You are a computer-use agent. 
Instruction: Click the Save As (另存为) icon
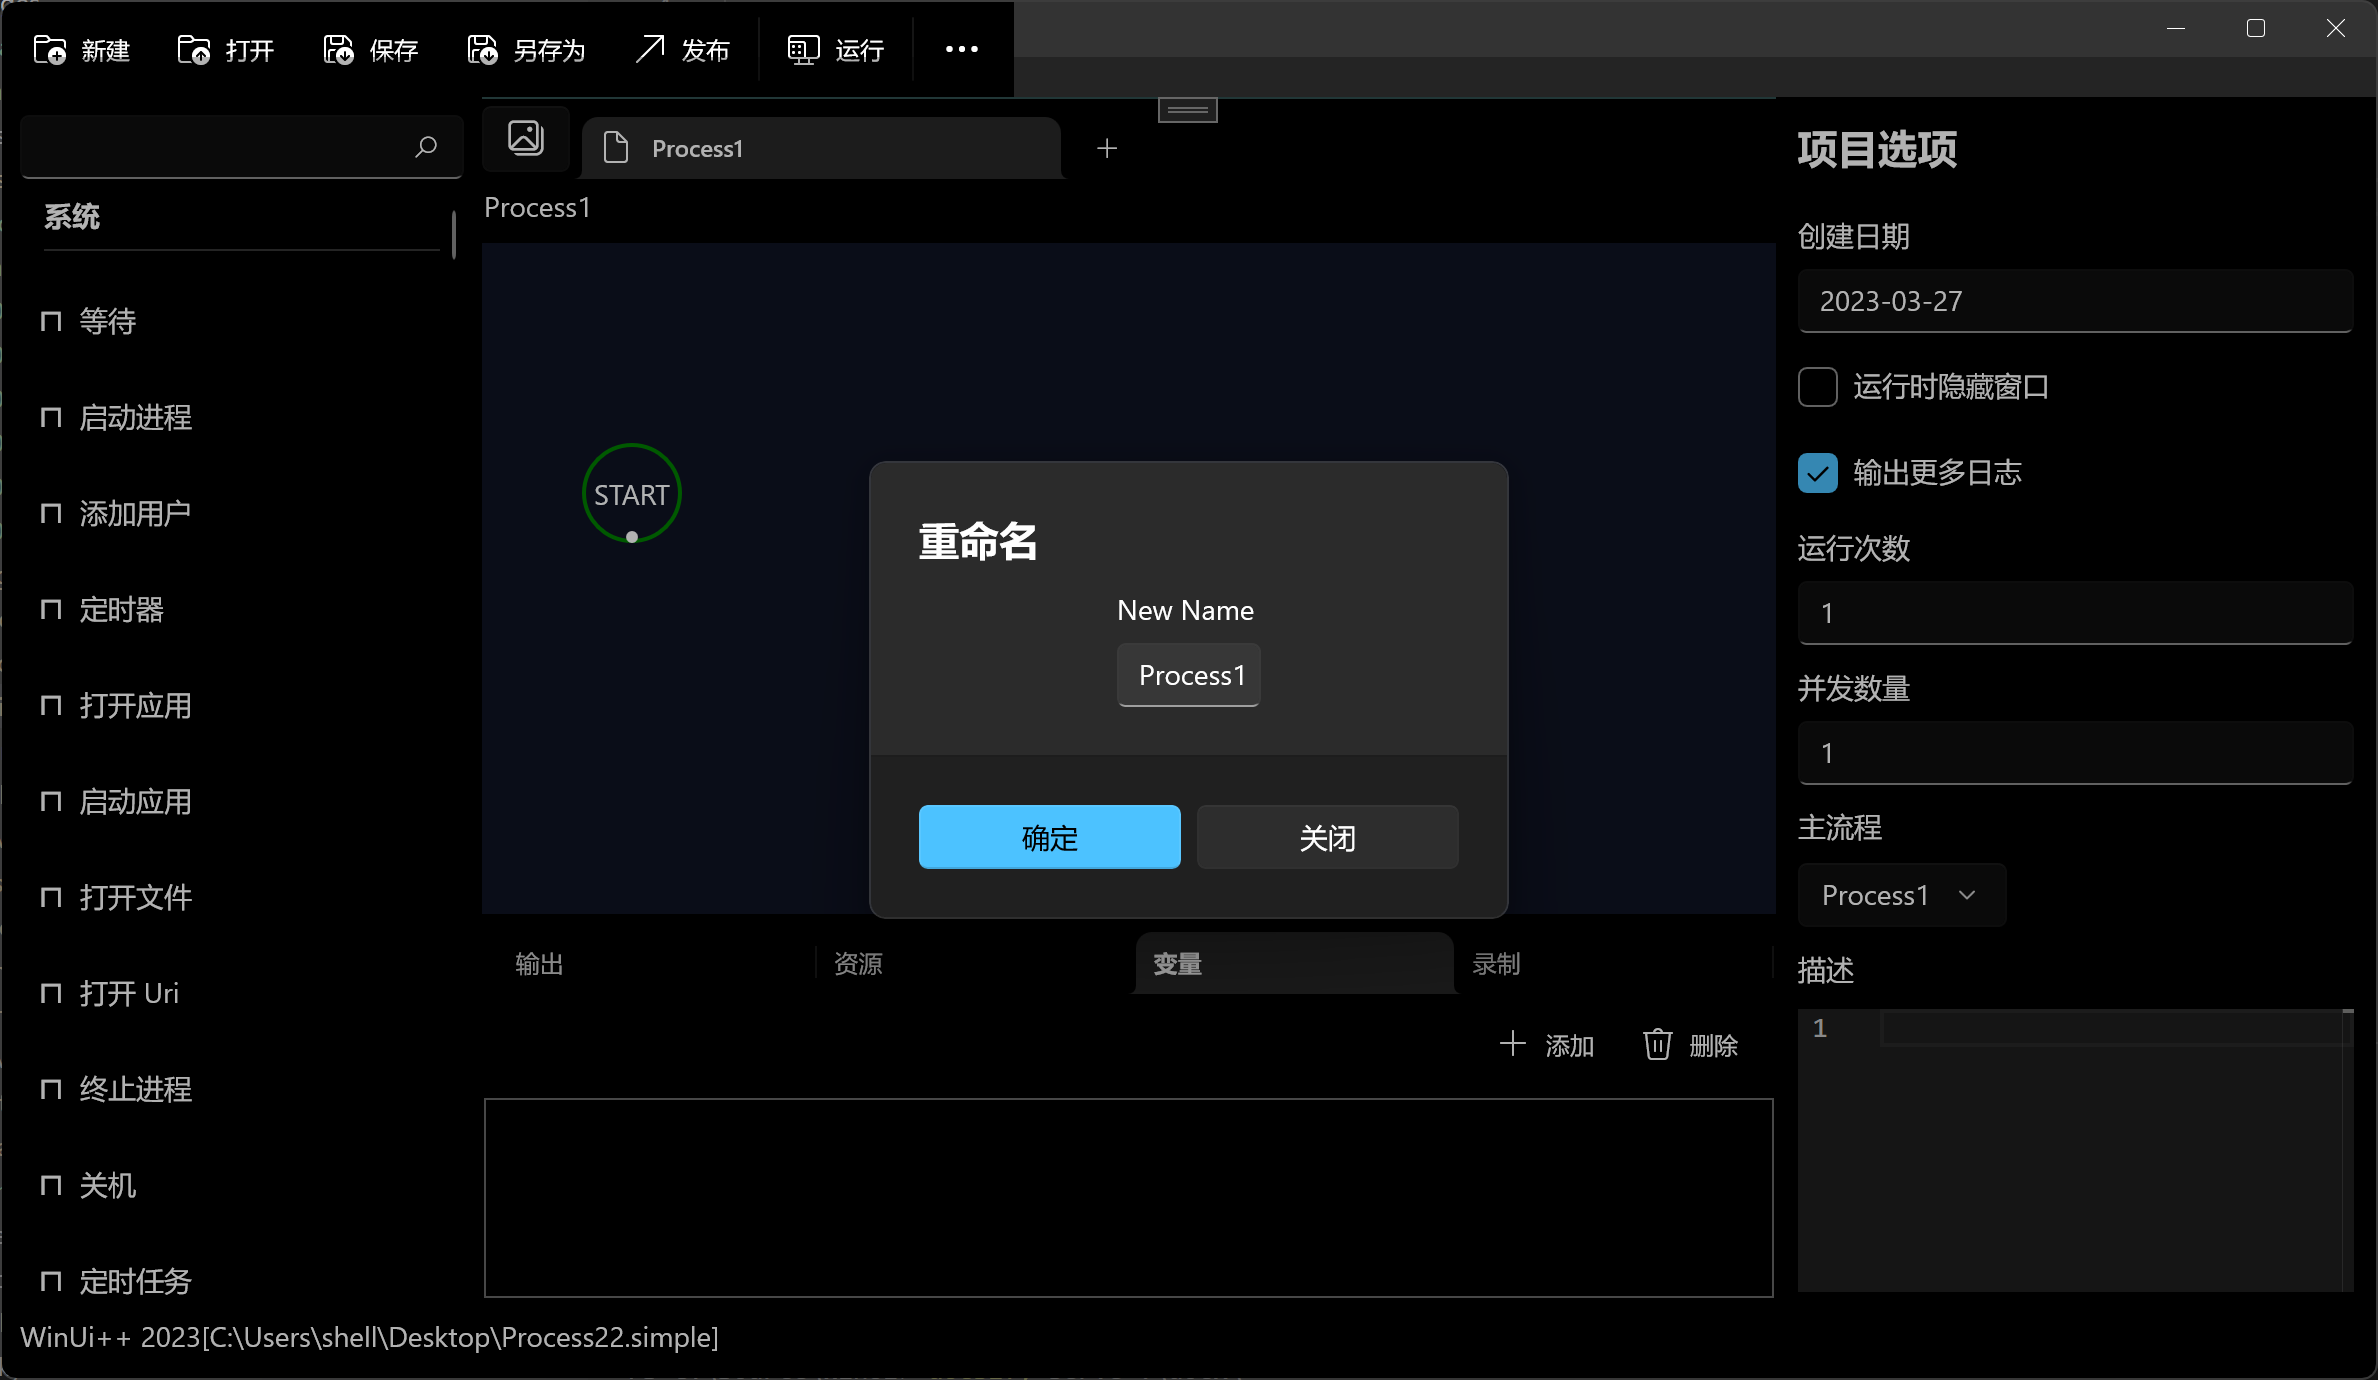coord(482,50)
